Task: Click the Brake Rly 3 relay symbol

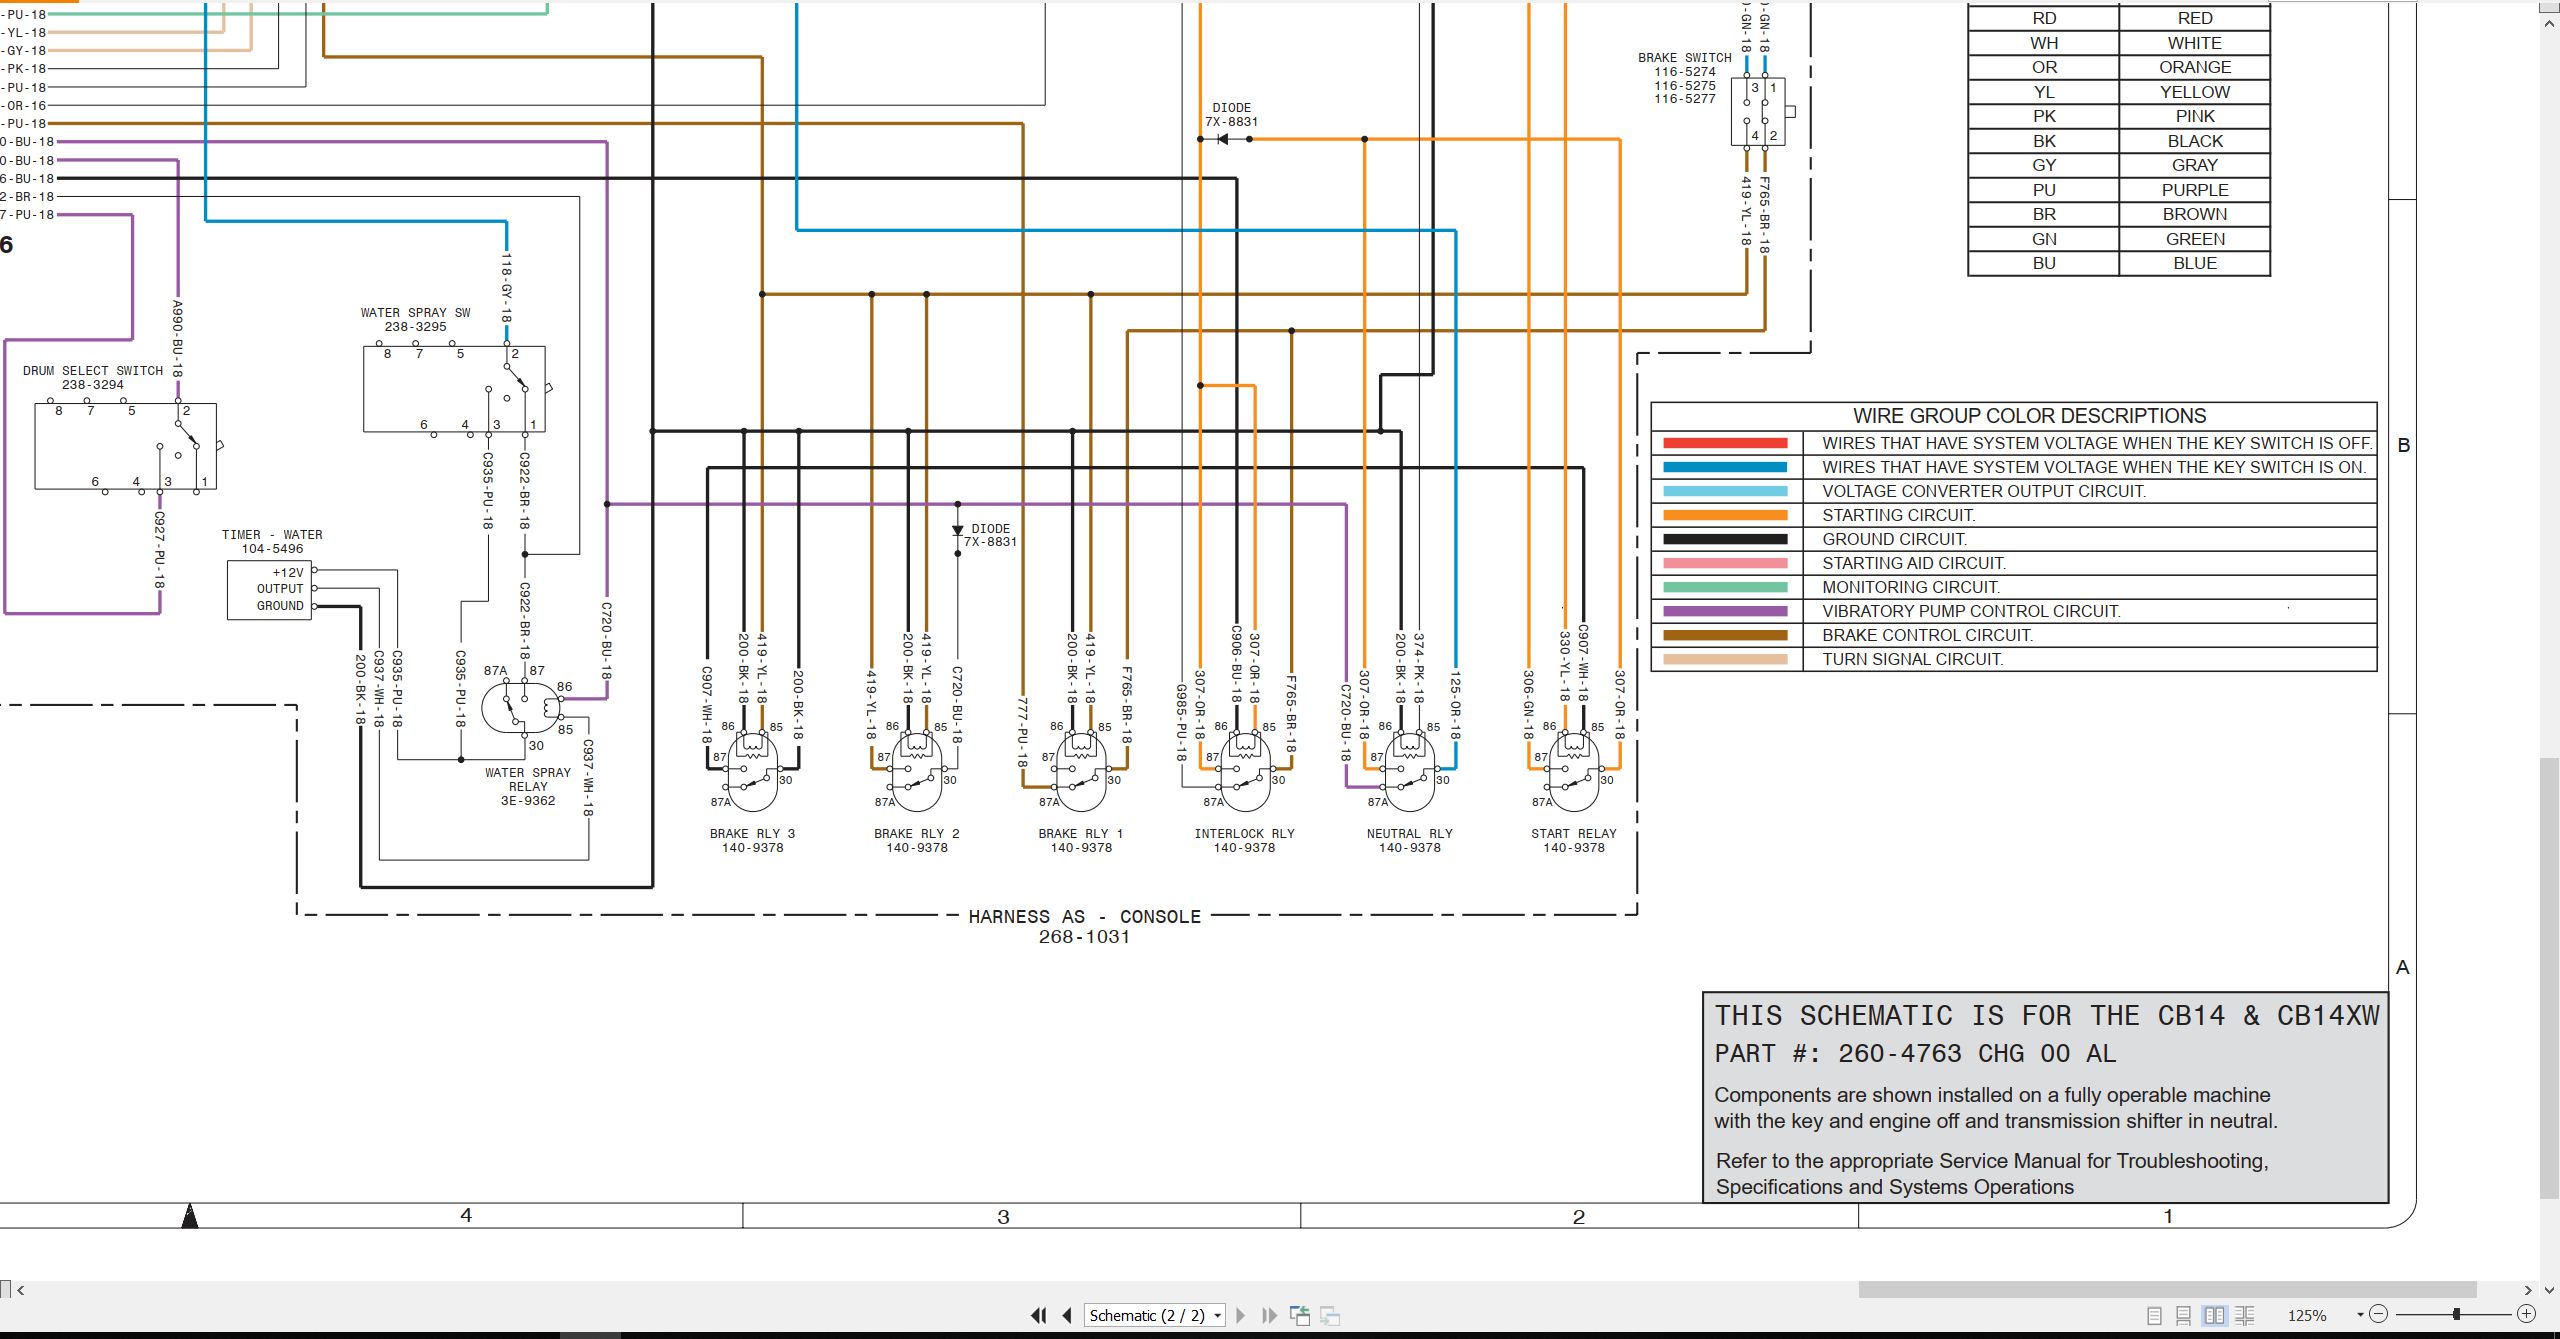Action: point(752,771)
